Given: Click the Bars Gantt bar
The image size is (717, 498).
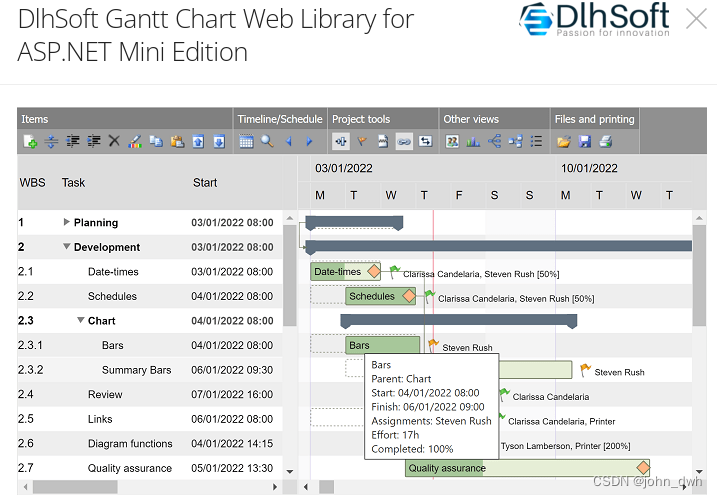Looking at the screenshot, I should click(383, 345).
